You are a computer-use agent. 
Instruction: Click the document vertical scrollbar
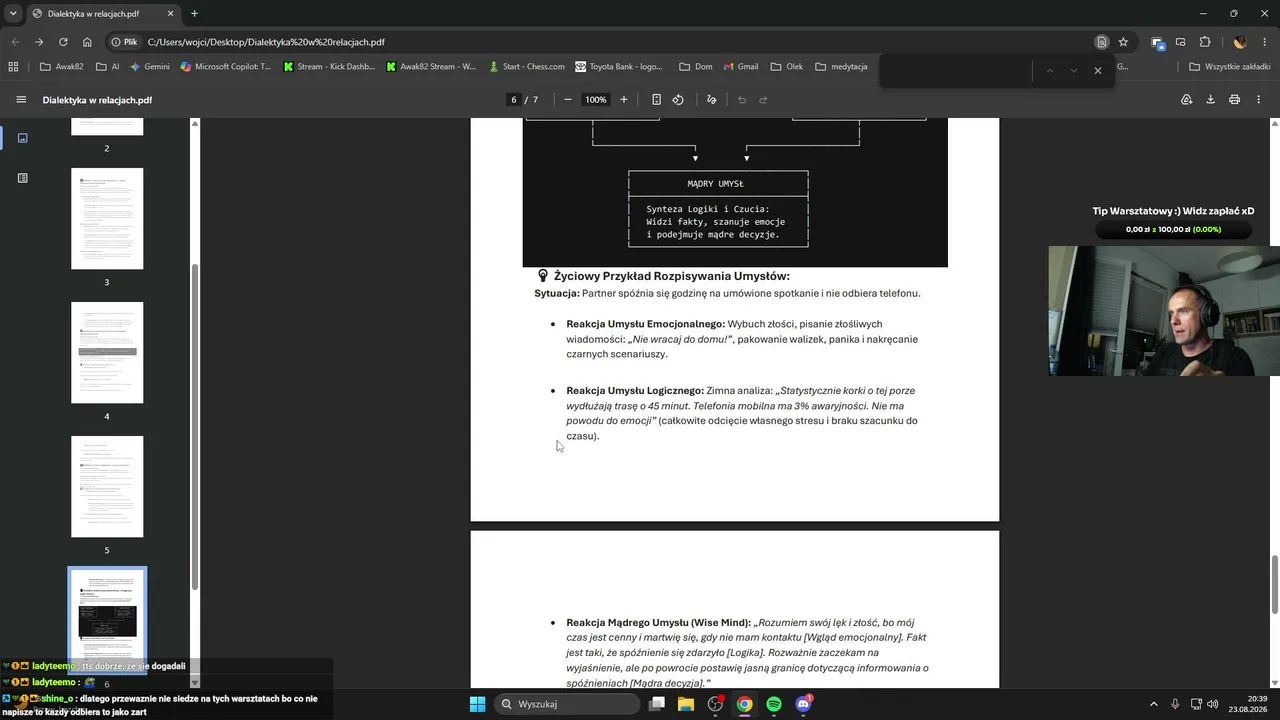click(x=1273, y=586)
